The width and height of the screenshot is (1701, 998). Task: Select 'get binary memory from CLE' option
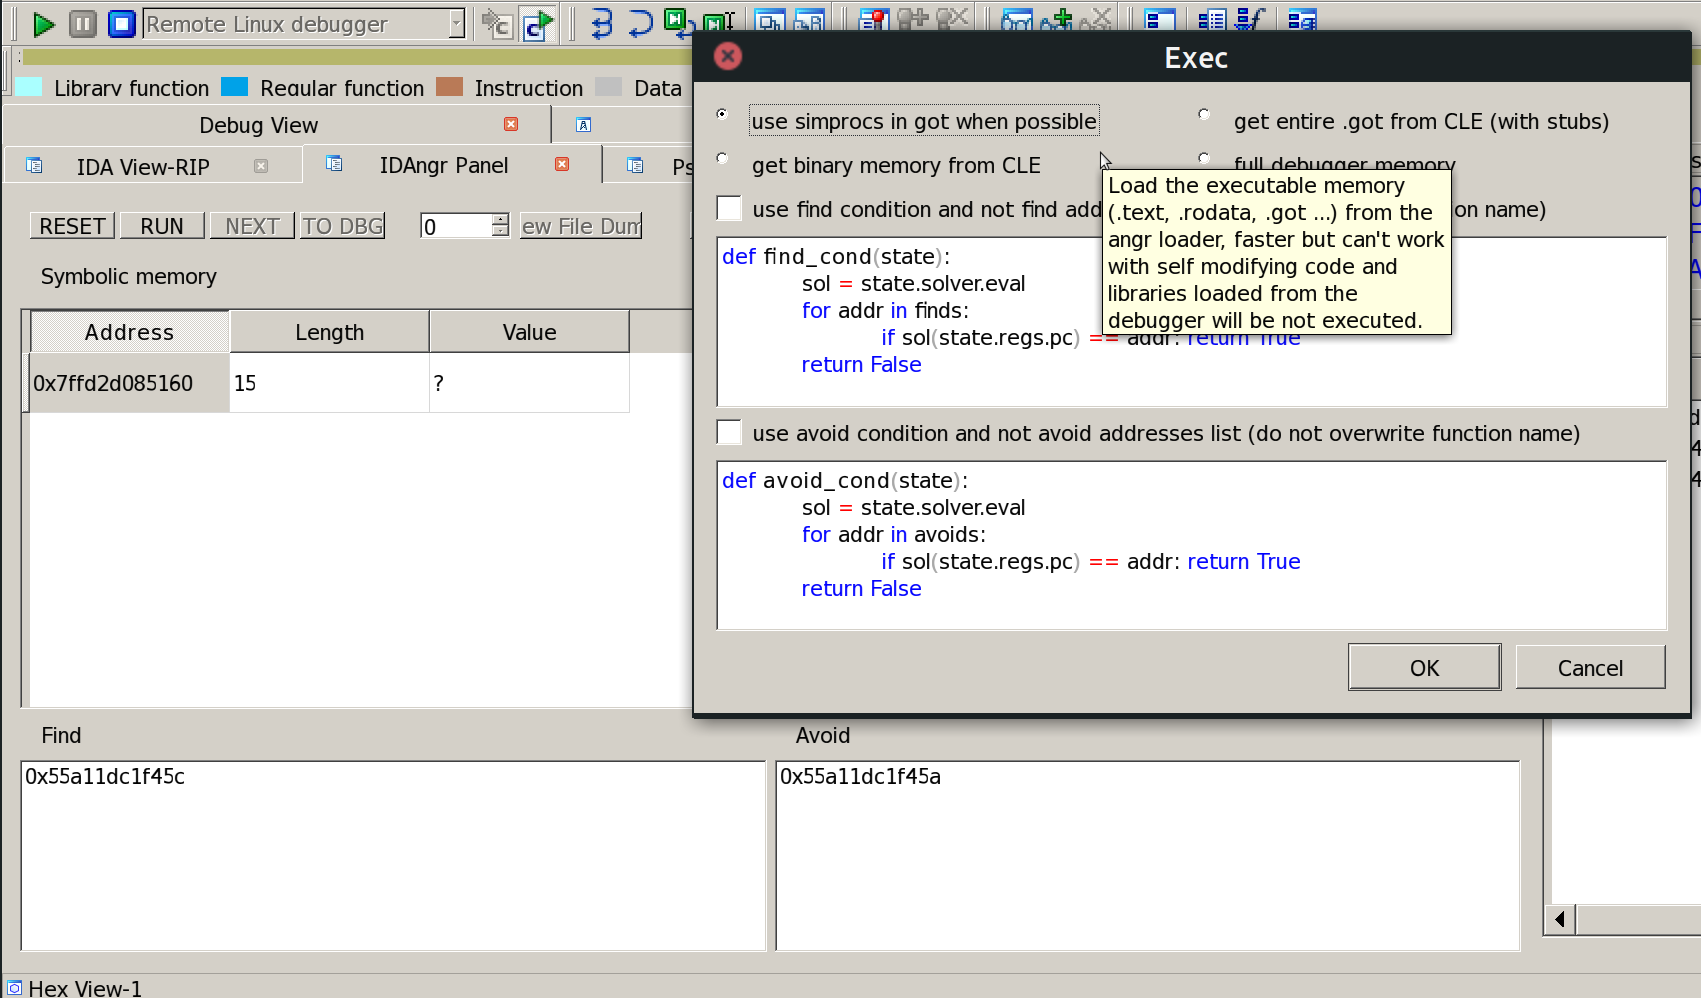(x=722, y=158)
